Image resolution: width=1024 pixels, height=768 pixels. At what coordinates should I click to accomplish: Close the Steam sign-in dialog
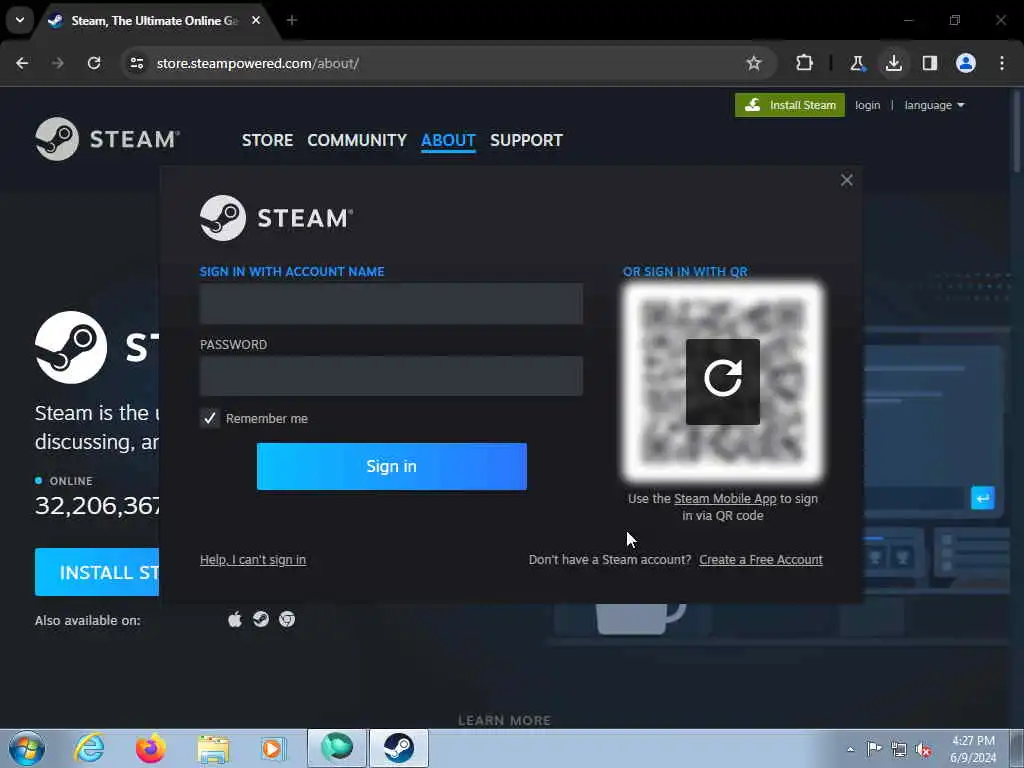coord(847,180)
